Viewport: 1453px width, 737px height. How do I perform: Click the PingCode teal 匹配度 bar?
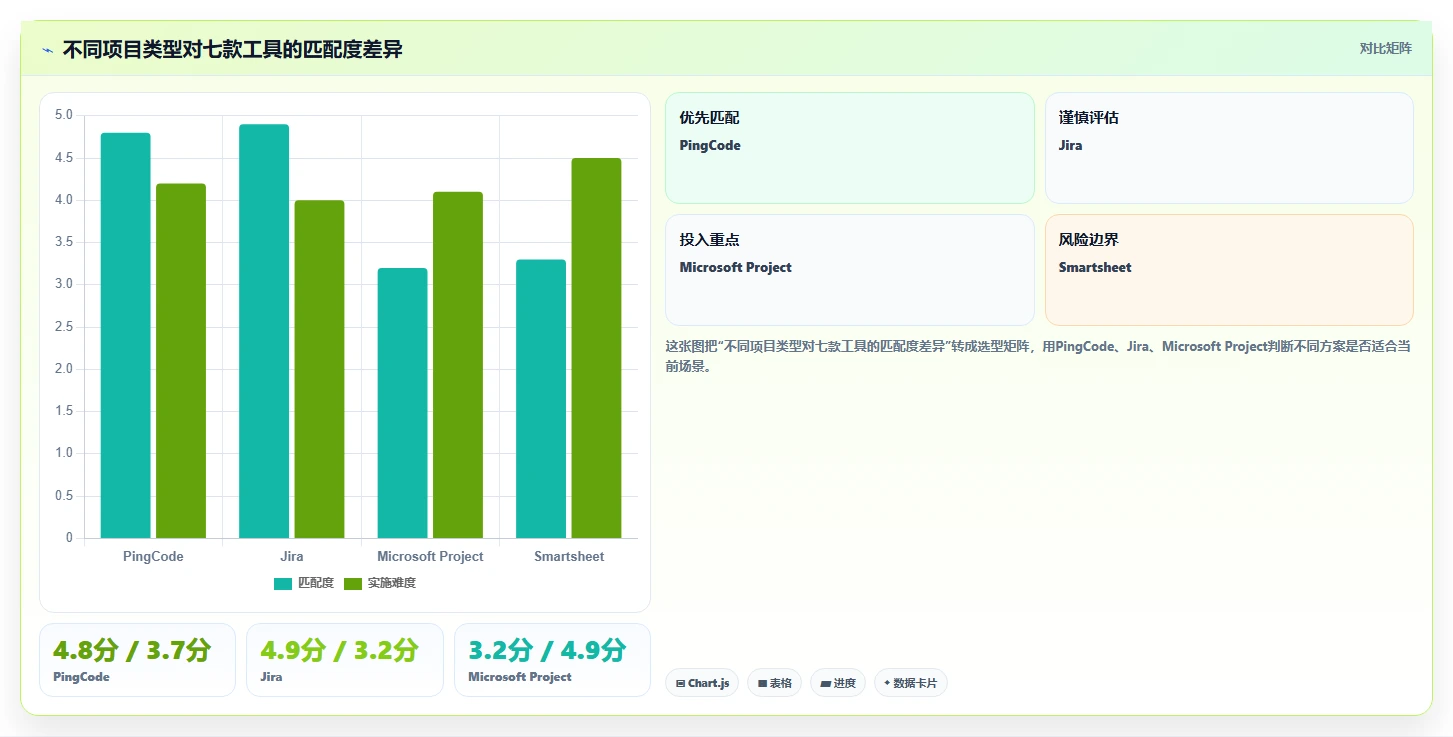(125, 335)
